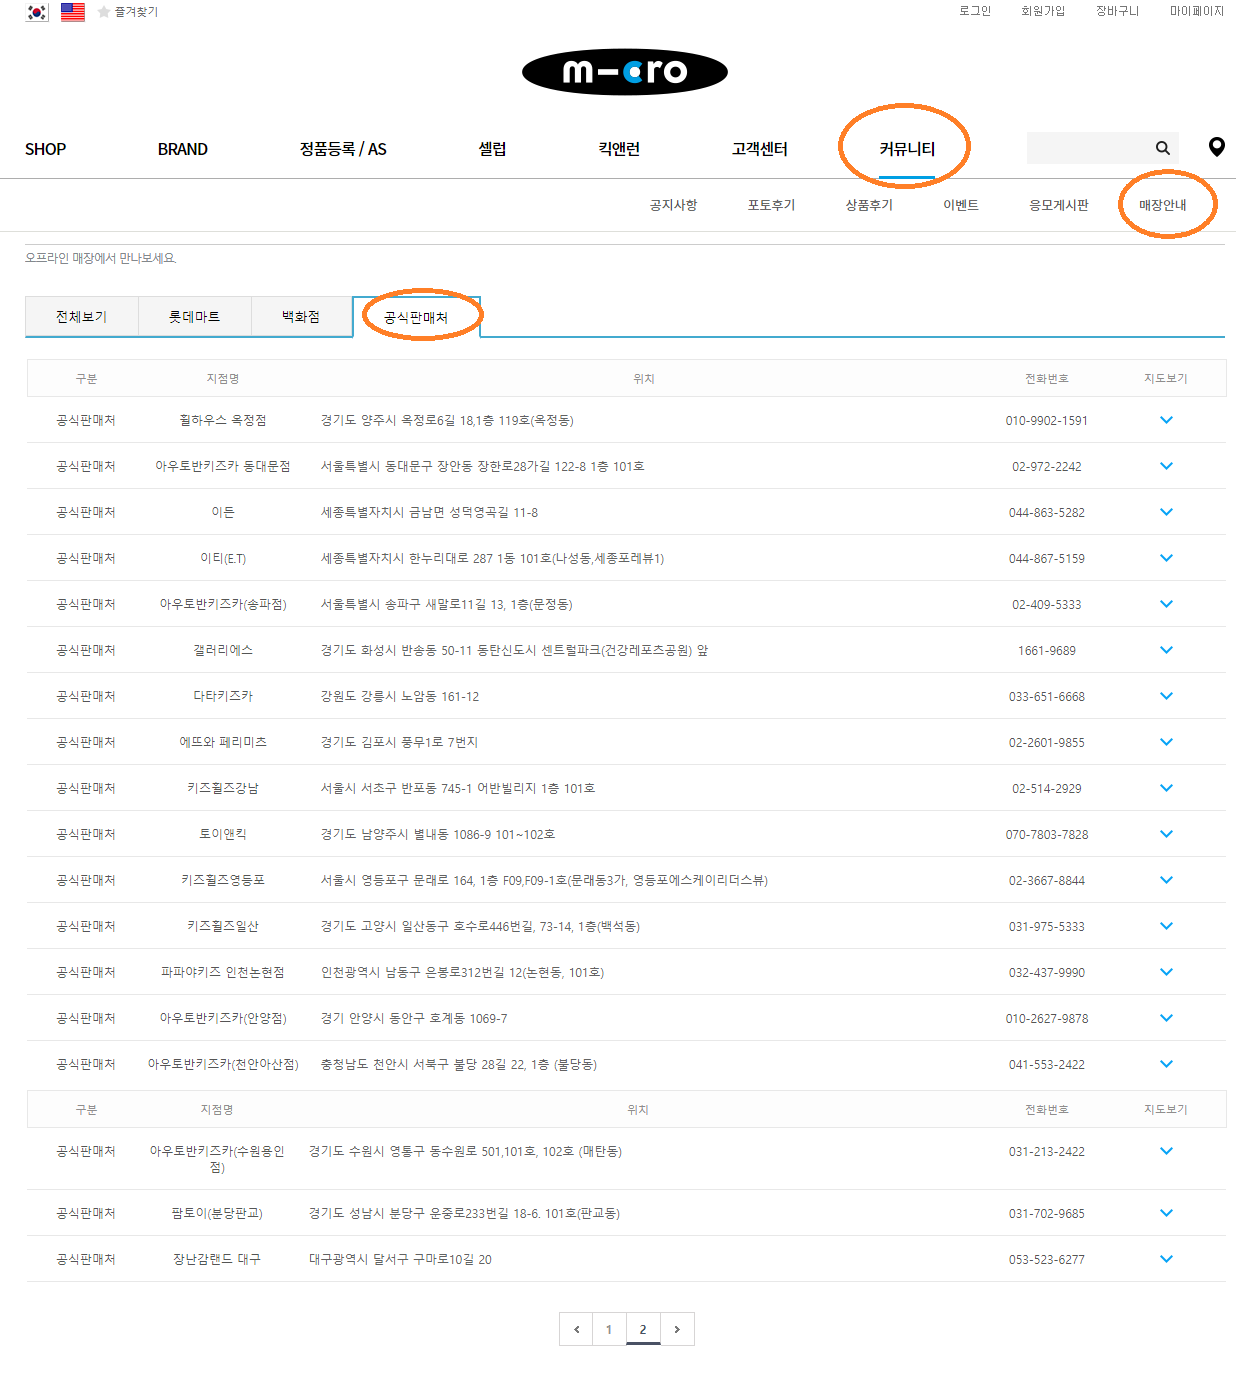
Task: Expand map for 토이앤킥 row
Action: coord(1166,834)
